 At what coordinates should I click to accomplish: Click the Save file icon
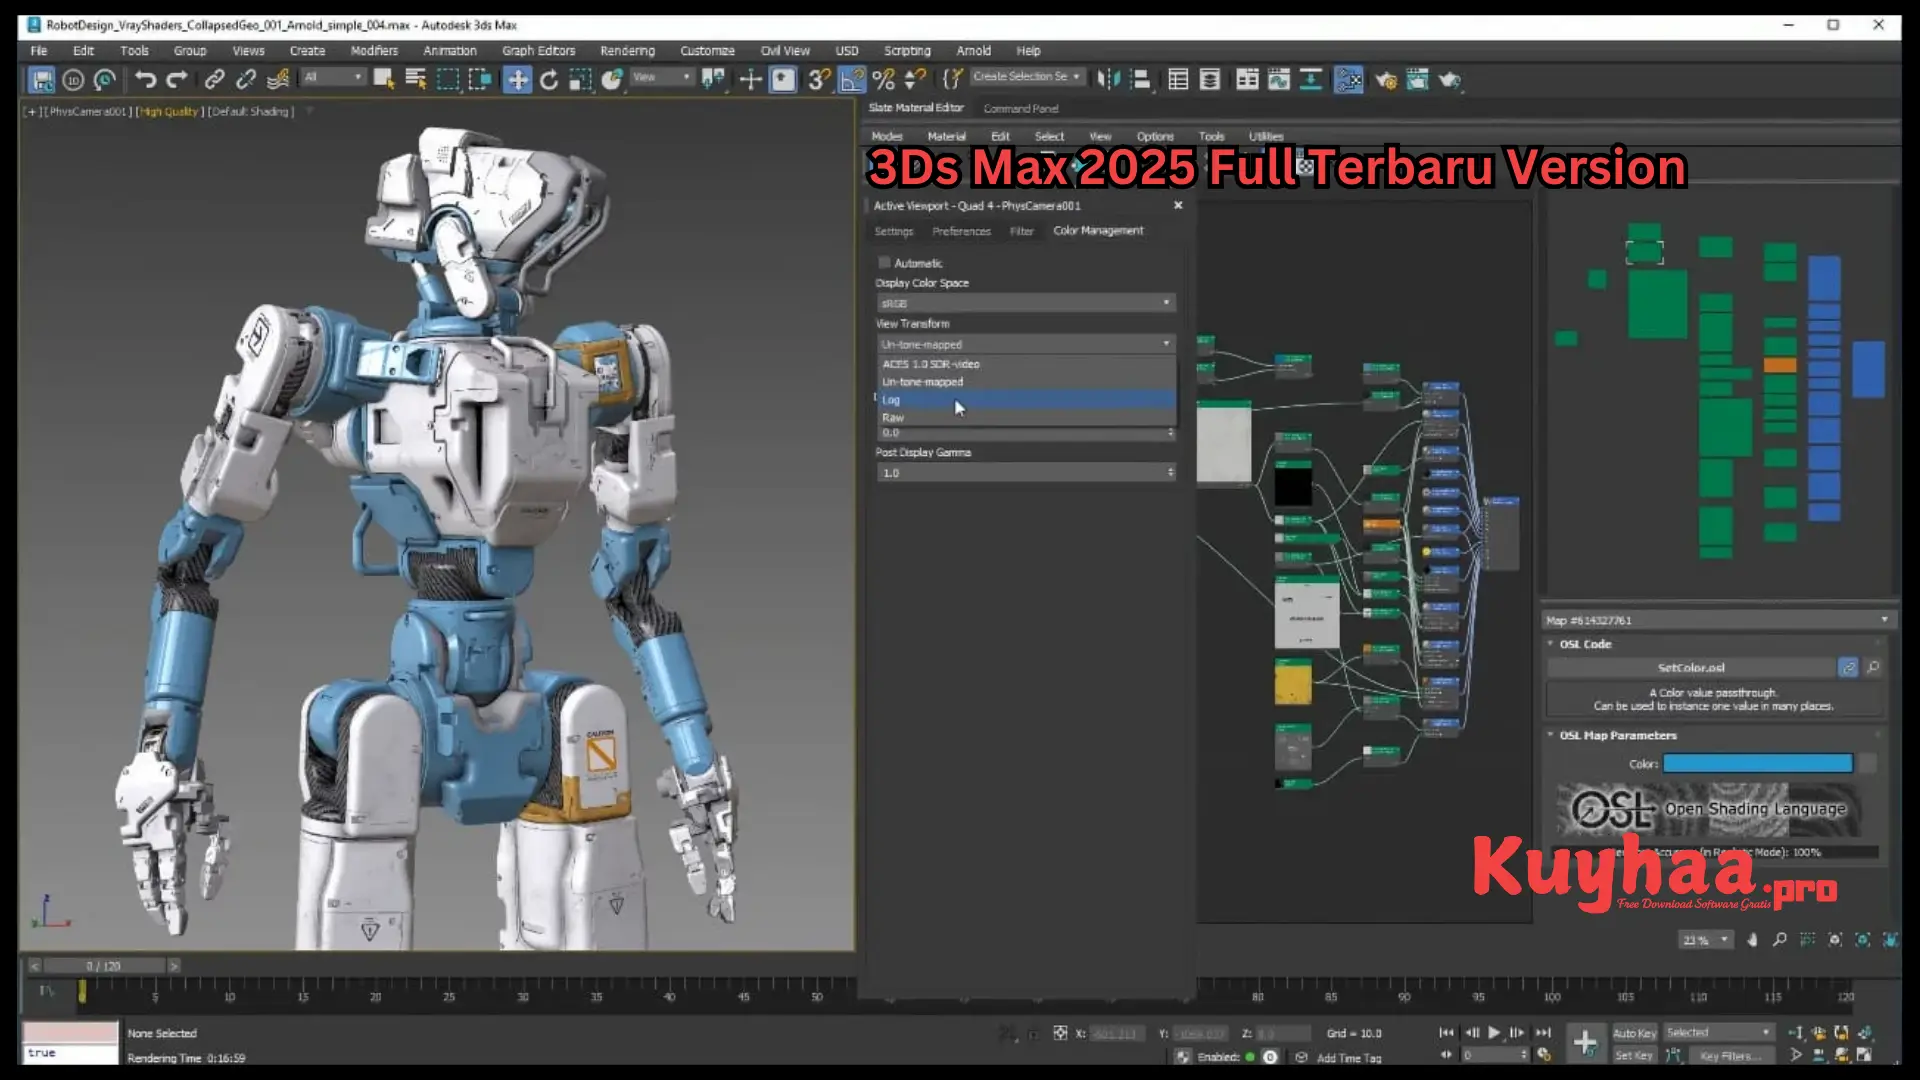pyautogui.click(x=42, y=80)
